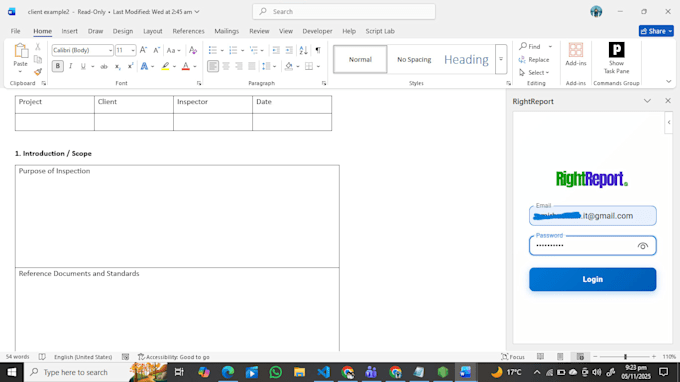This screenshot has width=680, height=382.
Task: Open File Explorer from taskbar
Action: click(299, 372)
